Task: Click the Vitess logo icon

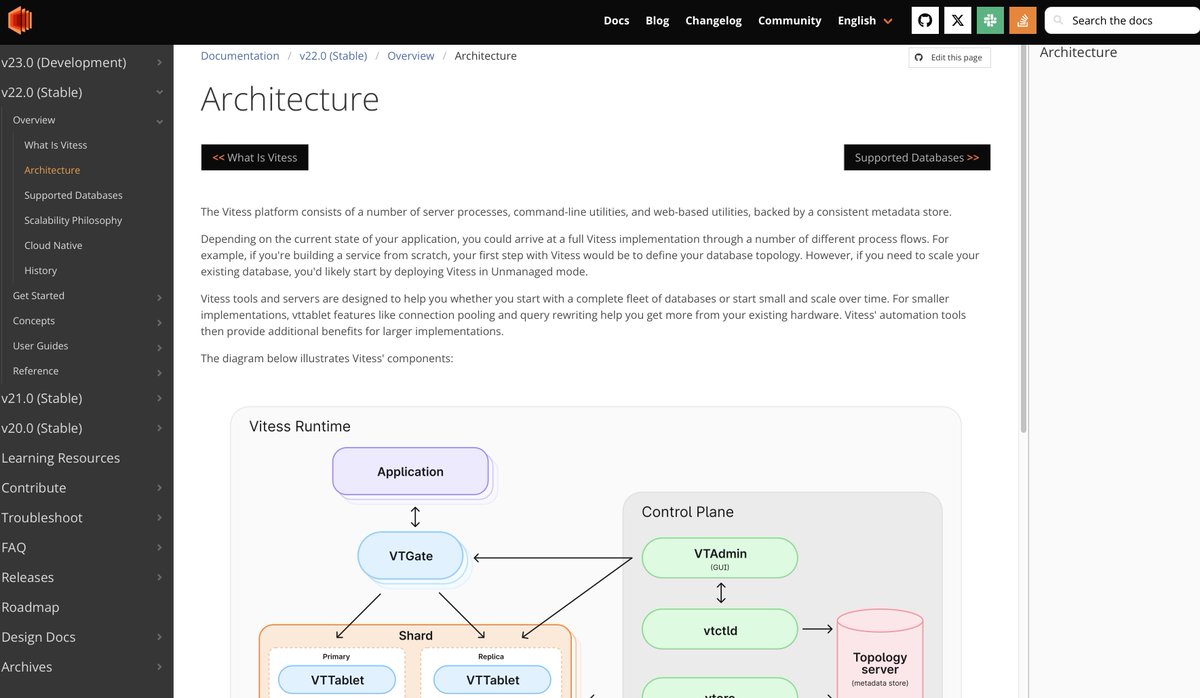Action: point(20,20)
